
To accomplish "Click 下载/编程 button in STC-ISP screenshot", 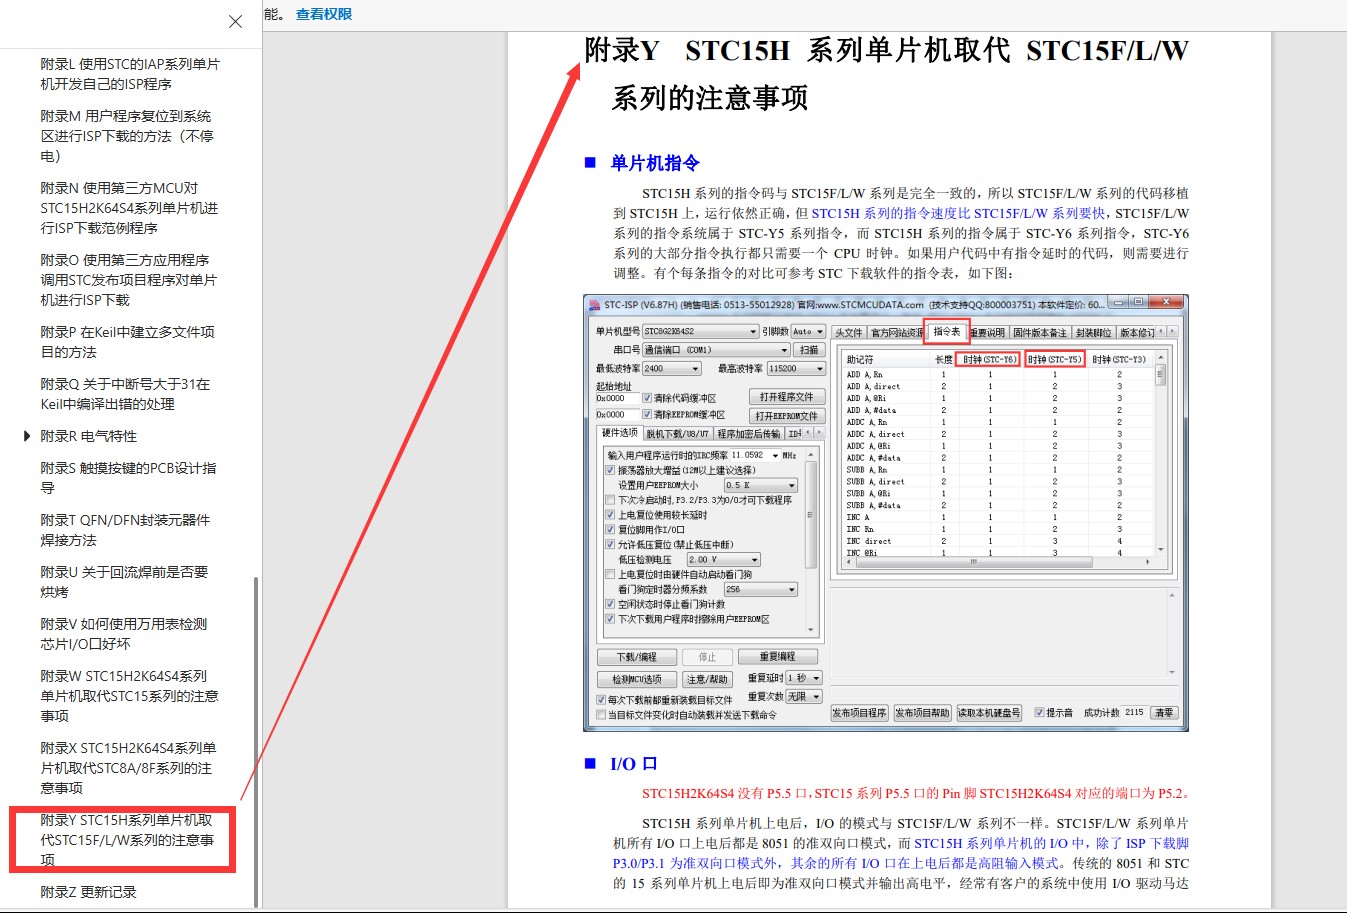I will (x=636, y=657).
